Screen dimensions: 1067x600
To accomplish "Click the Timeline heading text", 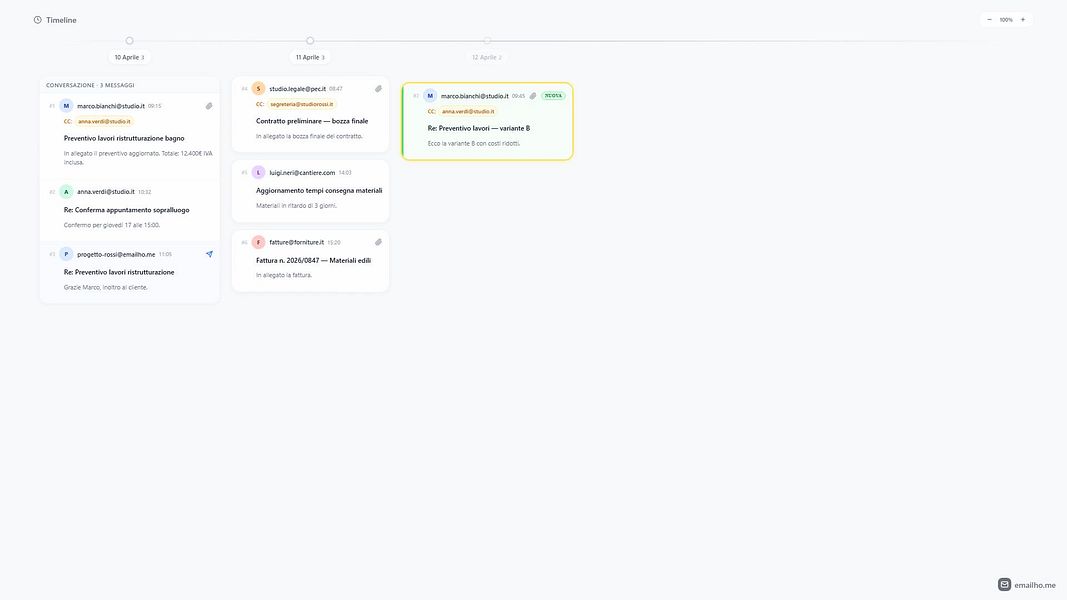I will [61, 20].
